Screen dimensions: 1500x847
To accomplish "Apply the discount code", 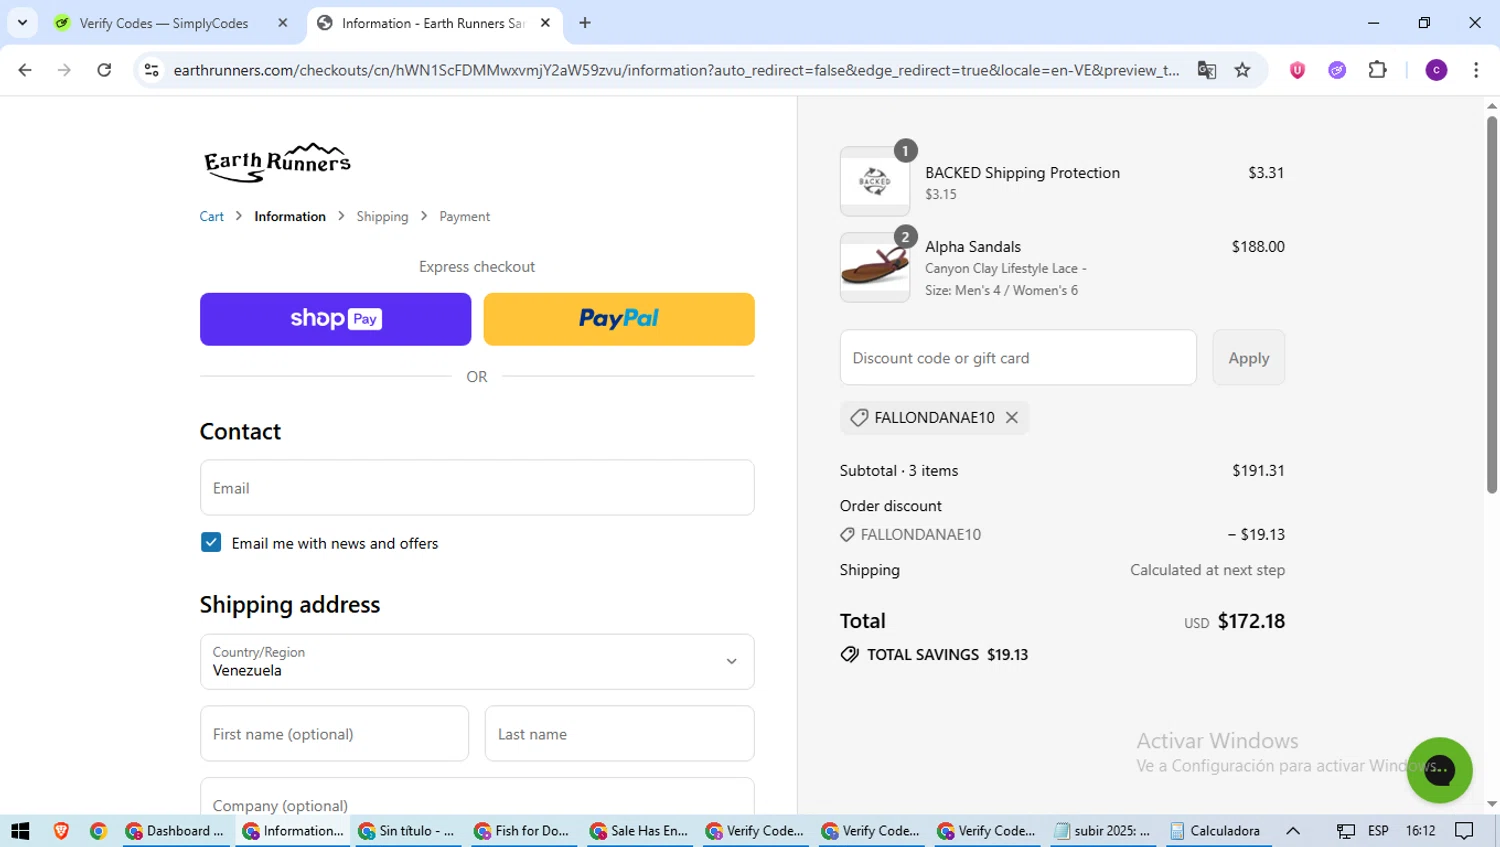I will [x=1249, y=358].
